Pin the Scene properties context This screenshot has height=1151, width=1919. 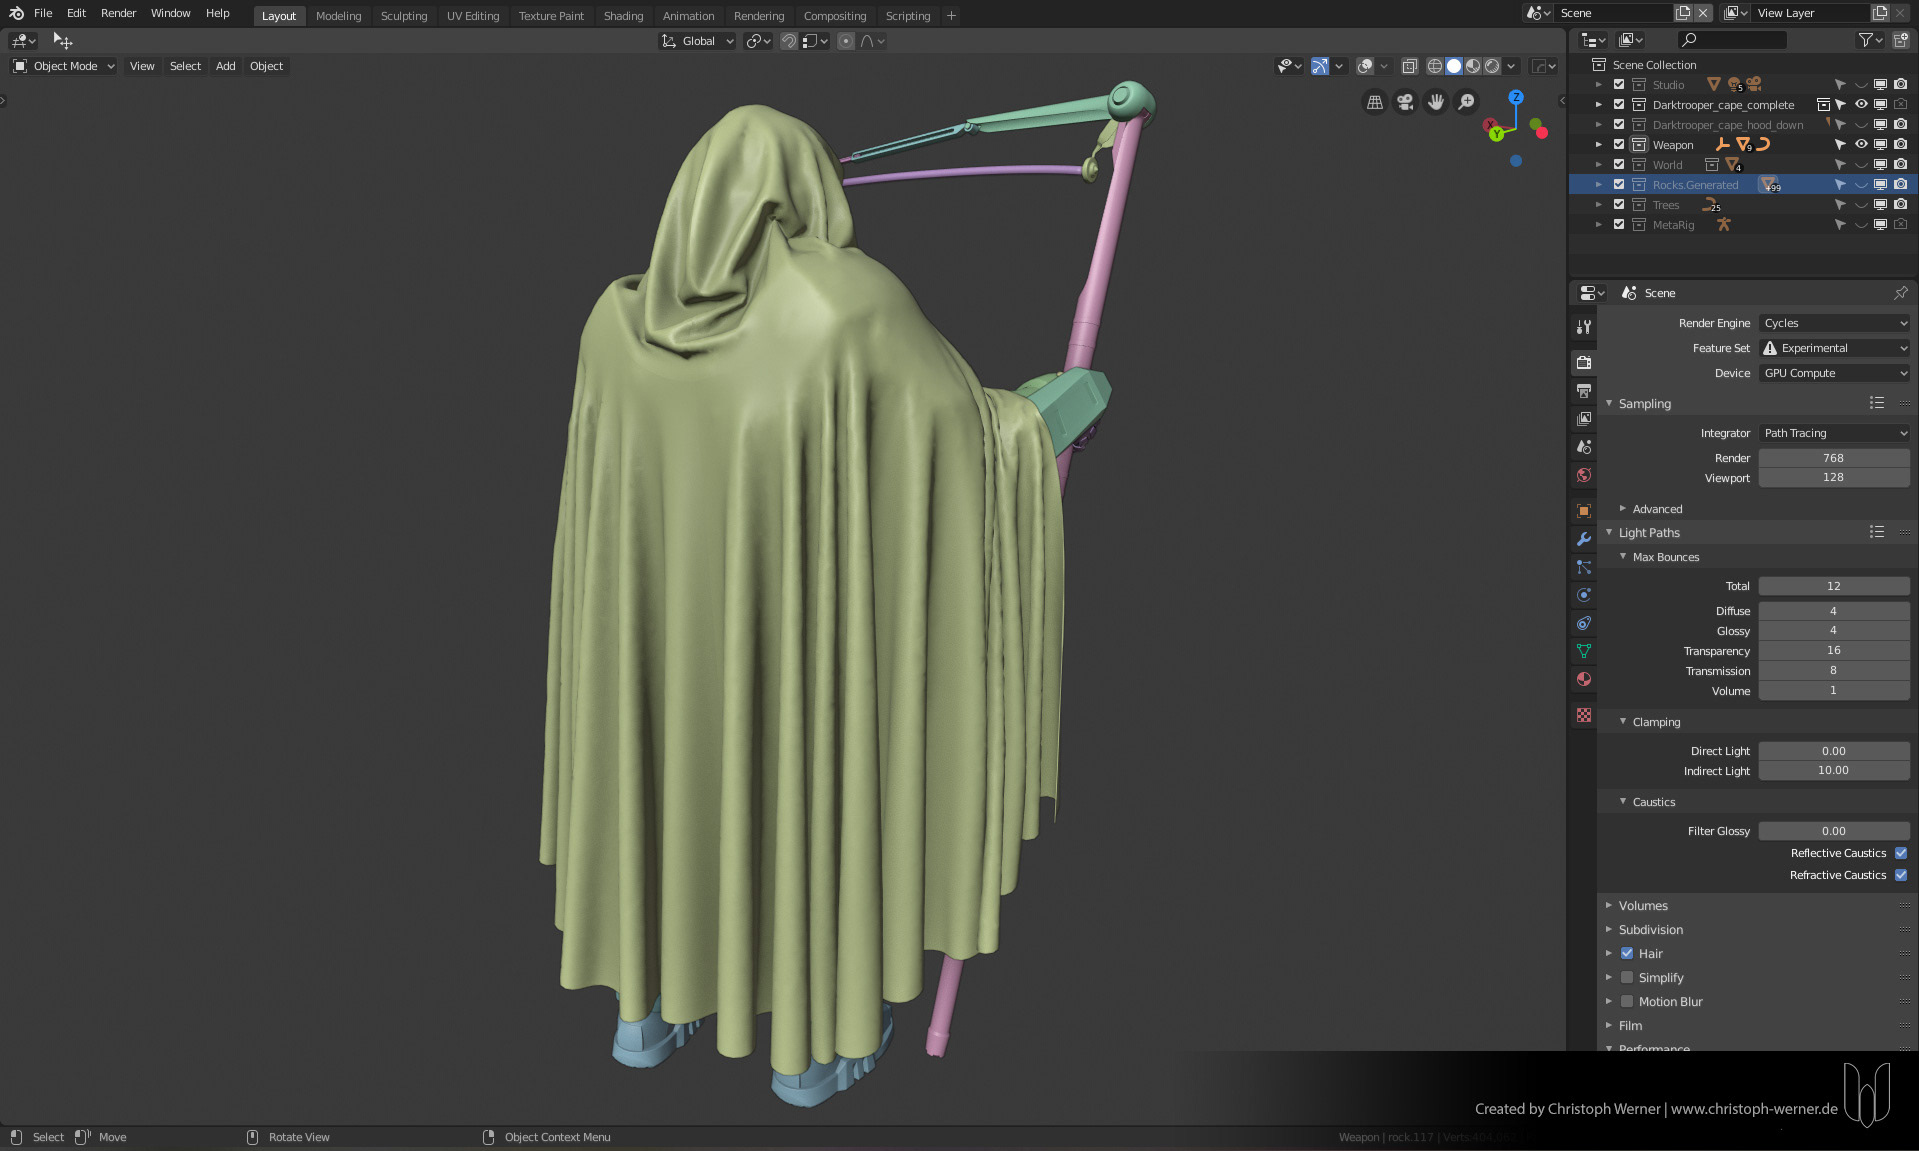[x=1900, y=293]
